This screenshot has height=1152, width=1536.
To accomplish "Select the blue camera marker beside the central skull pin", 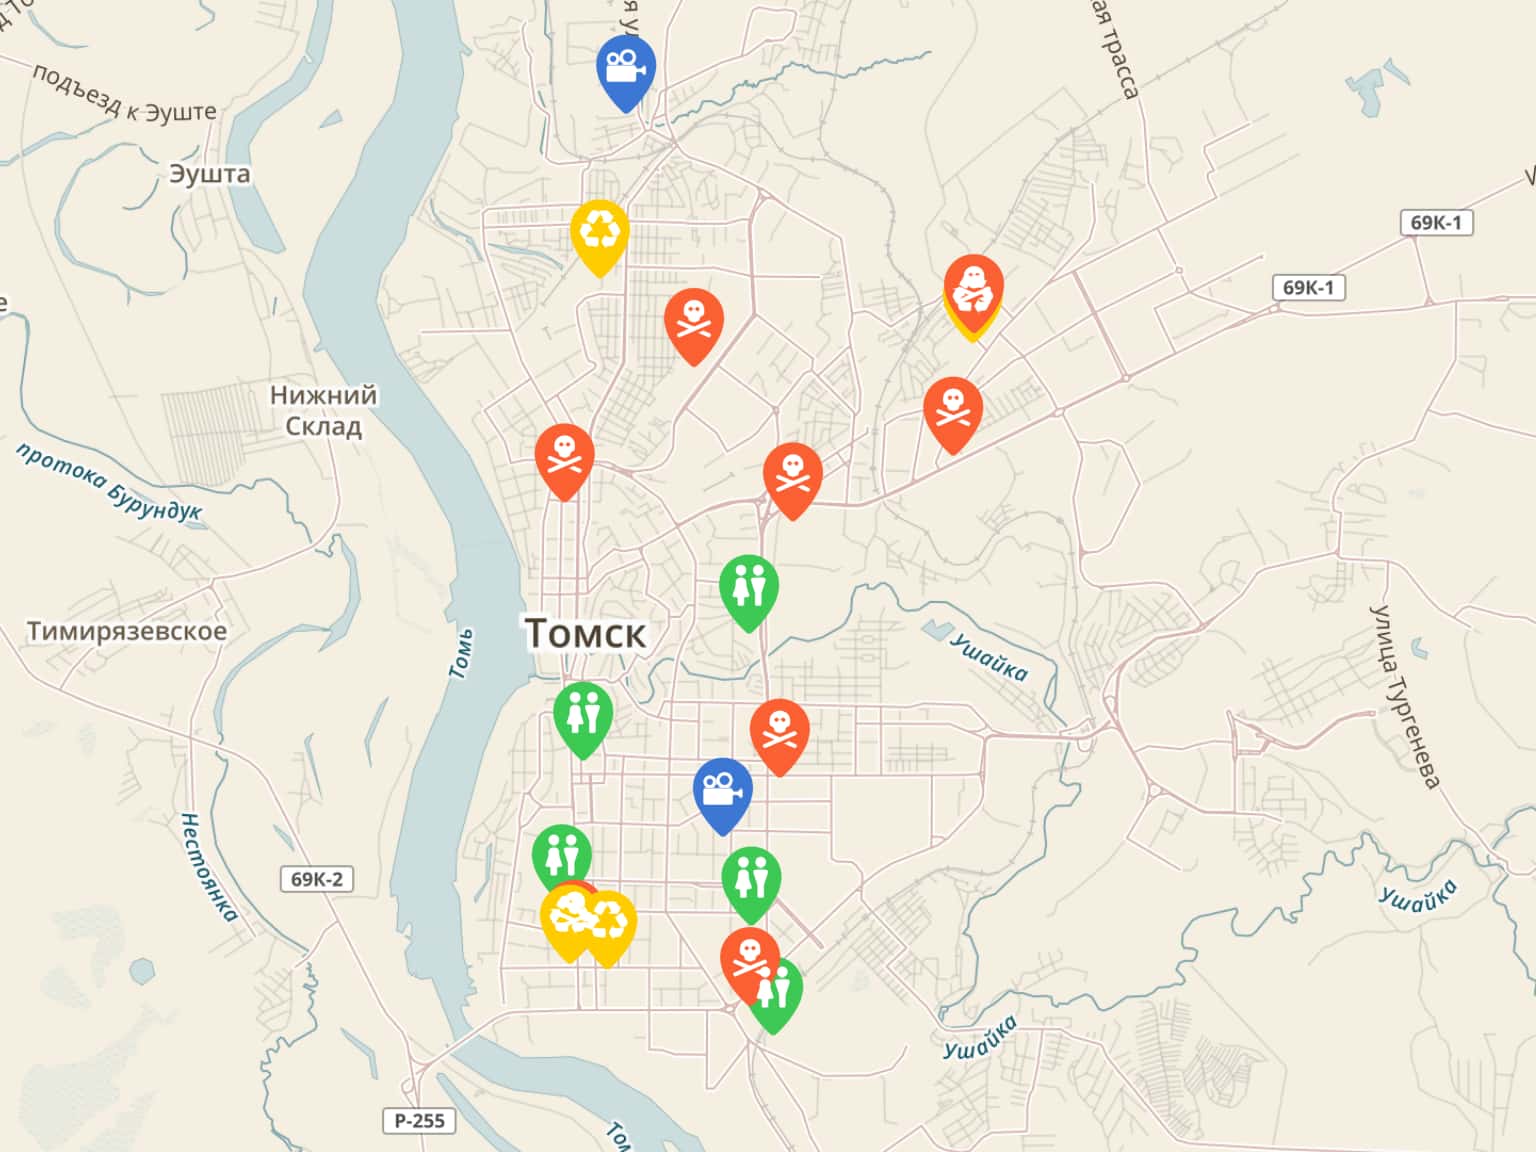I will [x=722, y=791].
